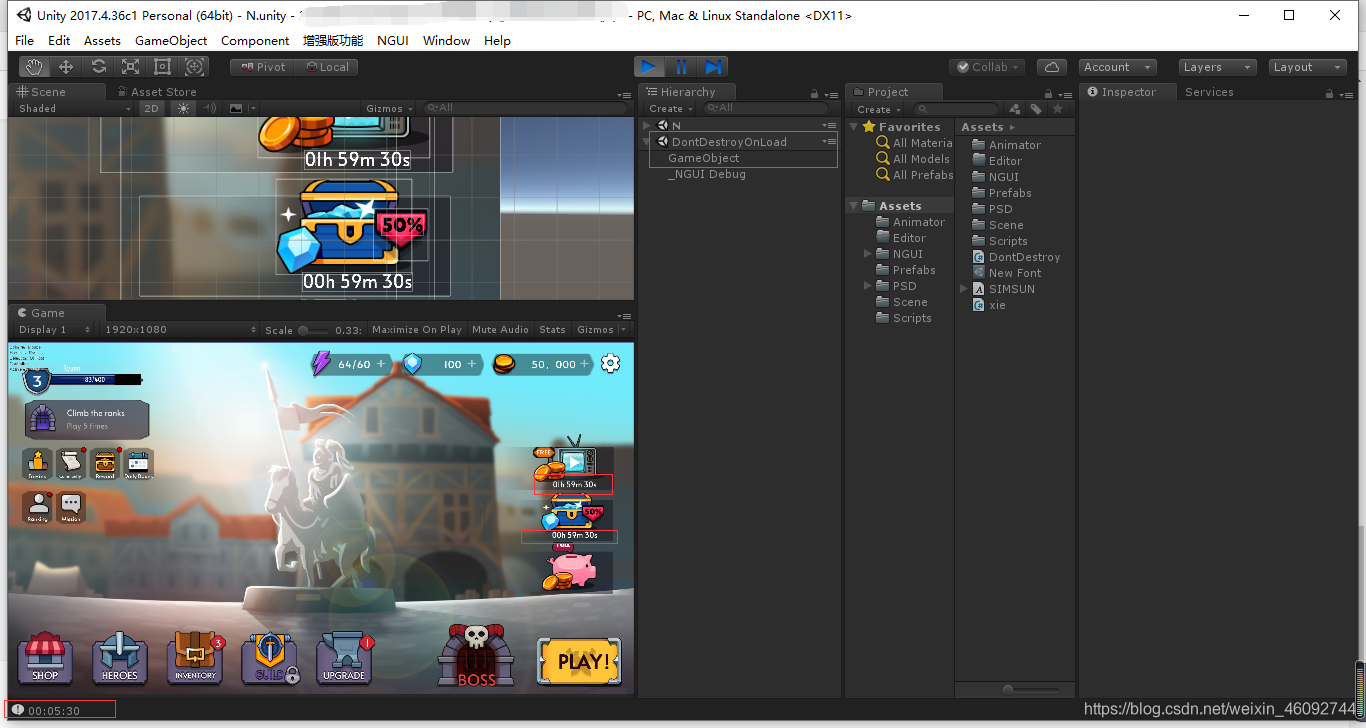
Task: Toggle Inspector panel lock icon
Action: (1329, 93)
